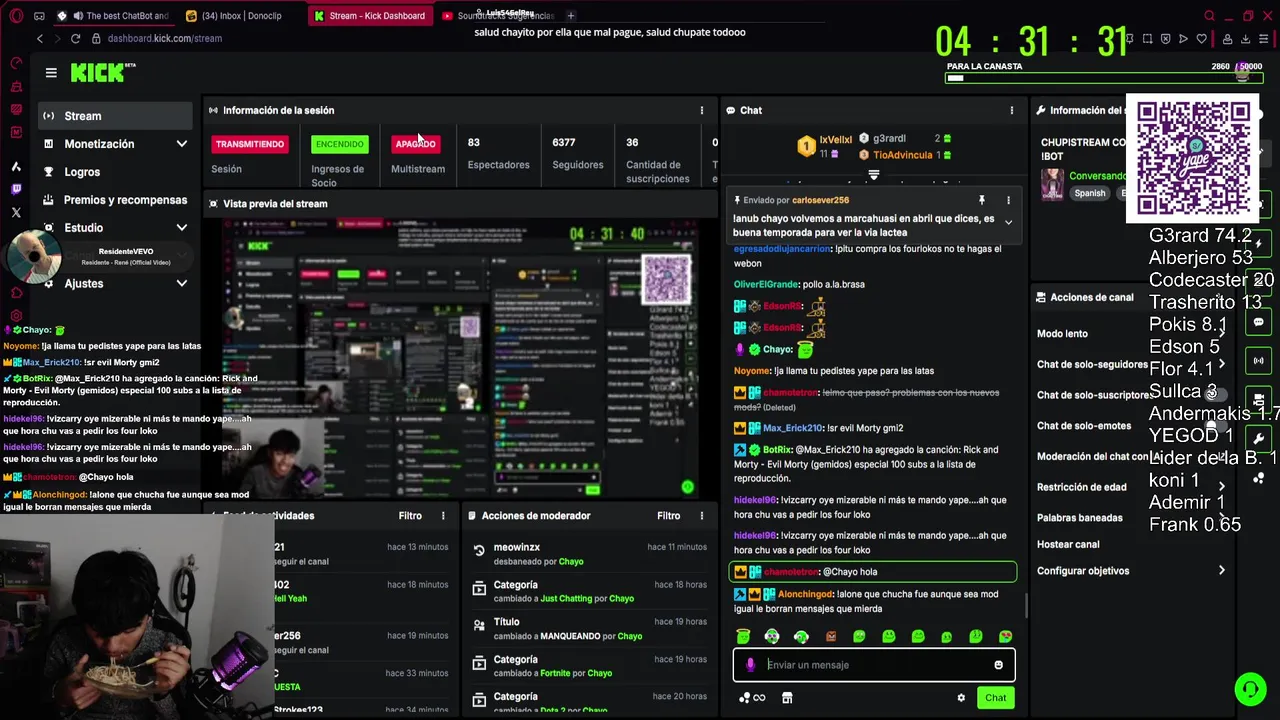Click broadcast signal icon in right sidebar
This screenshot has height=720, width=1280.
[1259, 360]
